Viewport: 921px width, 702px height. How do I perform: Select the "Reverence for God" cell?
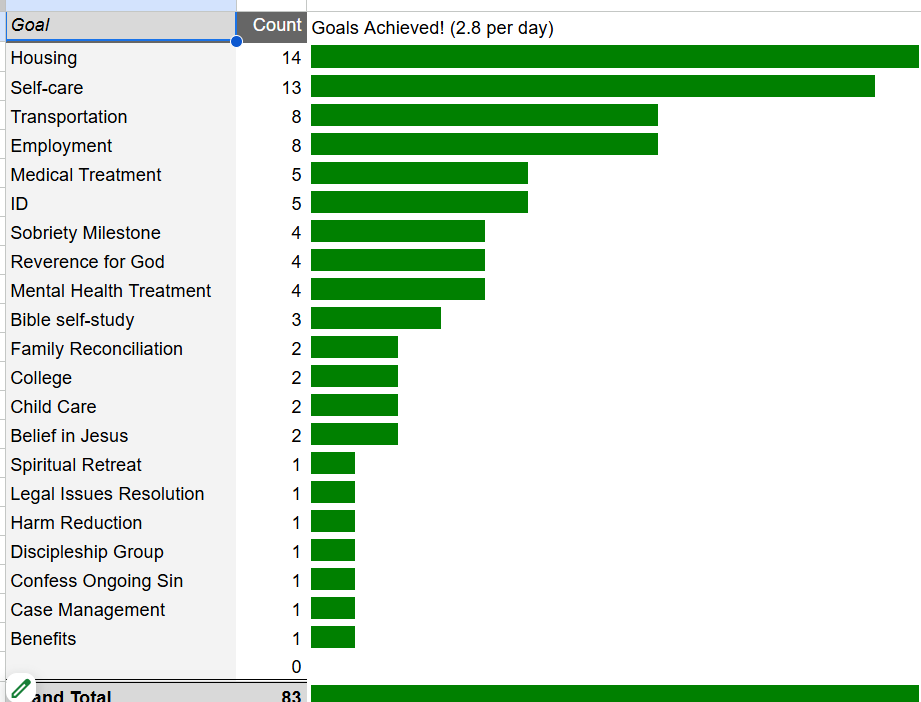click(121, 261)
